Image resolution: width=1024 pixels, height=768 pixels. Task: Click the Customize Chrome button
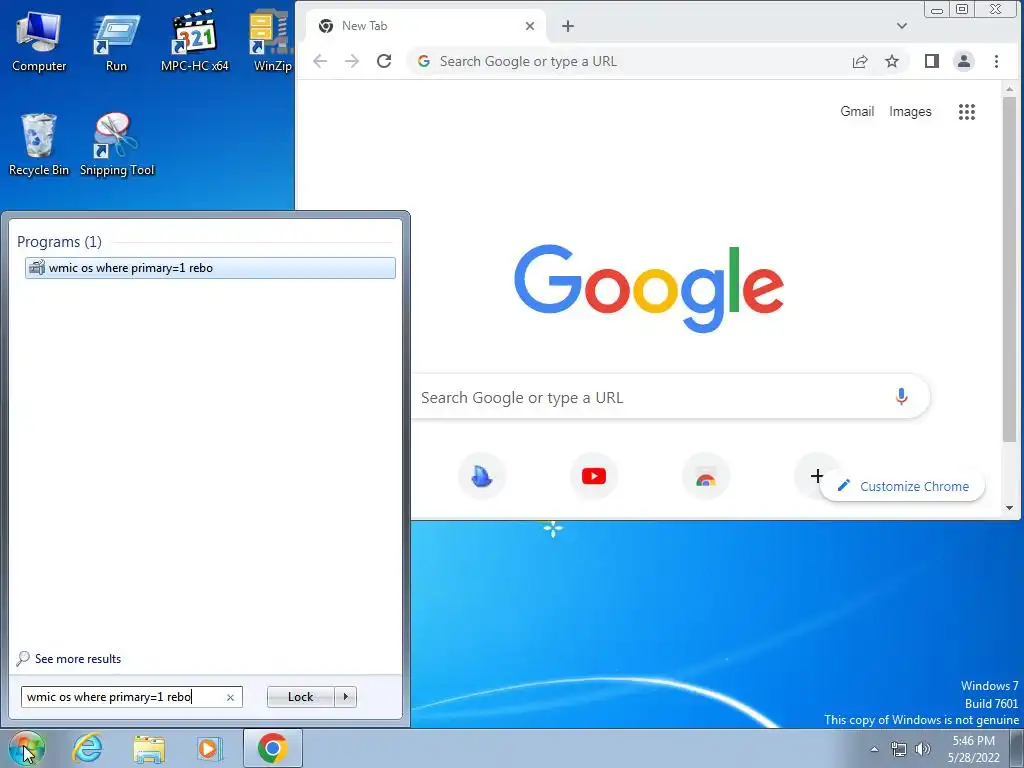pyautogui.click(x=902, y=487)
